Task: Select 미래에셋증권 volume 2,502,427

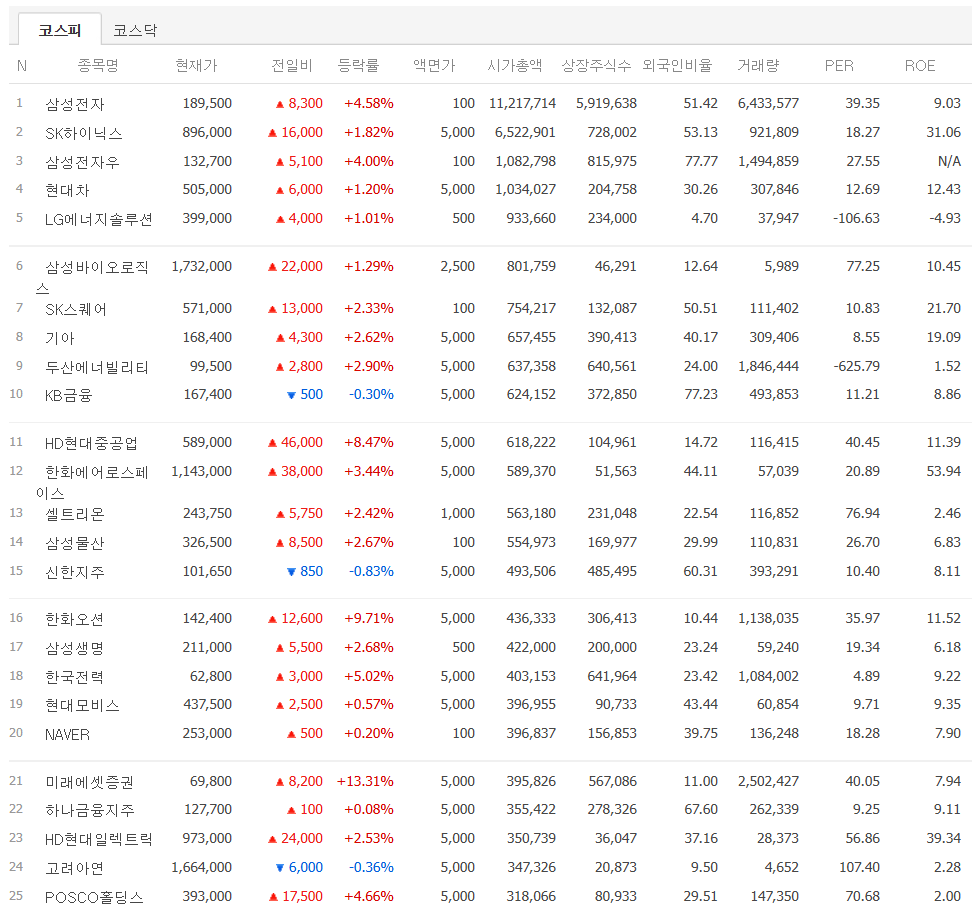Action: [768, 782]
